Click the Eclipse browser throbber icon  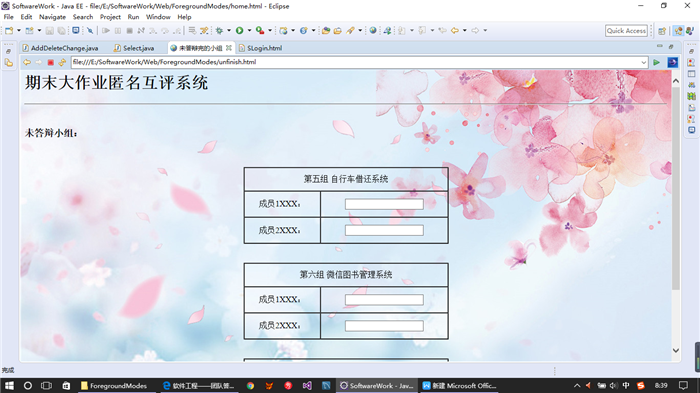[x=672, y=62]
